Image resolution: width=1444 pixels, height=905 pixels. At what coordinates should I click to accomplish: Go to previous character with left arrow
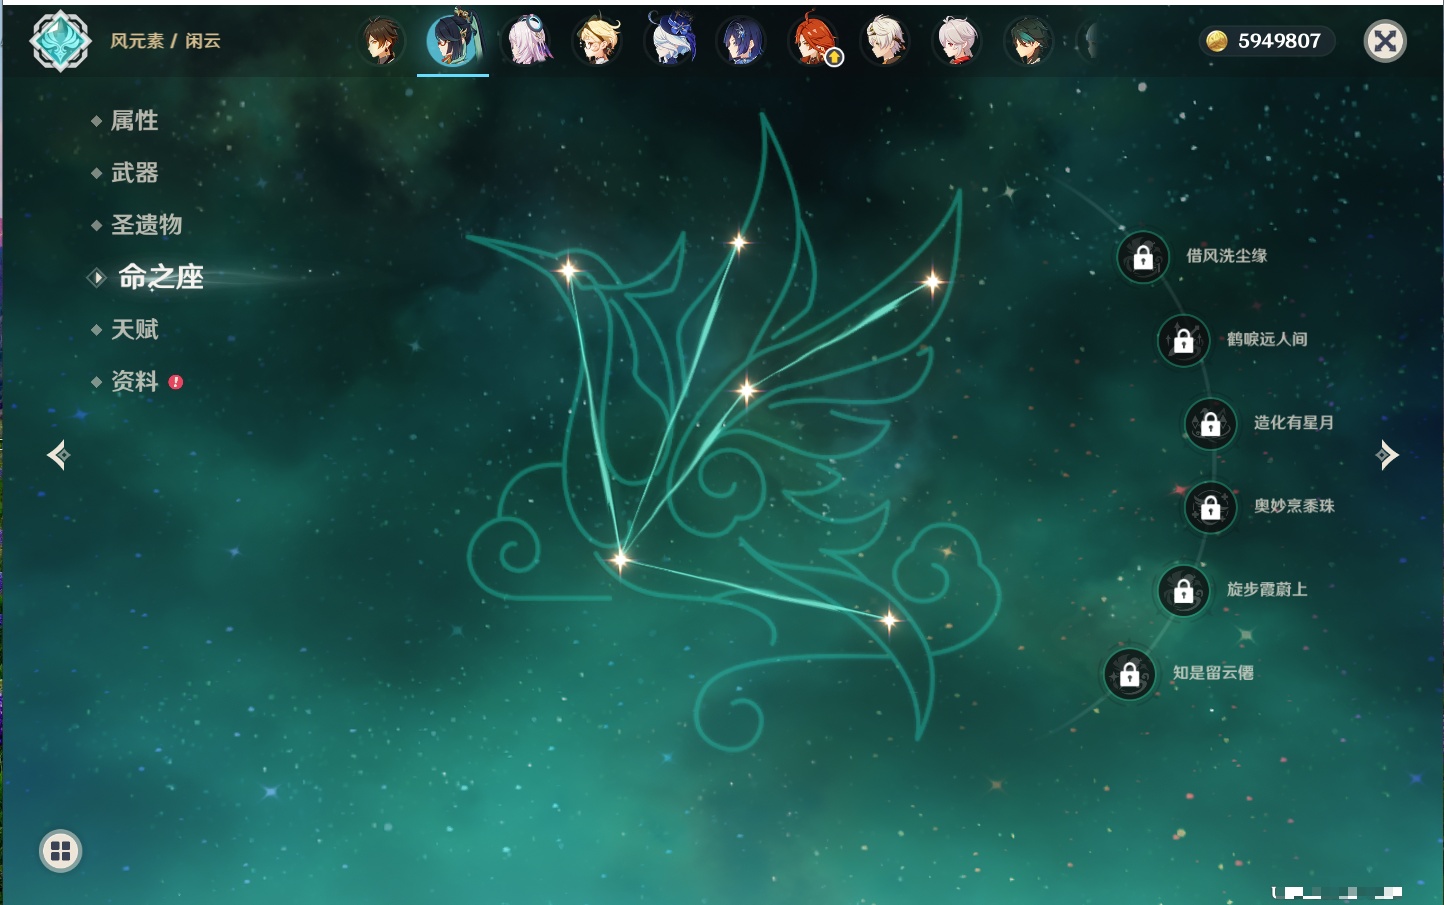(58, 455)
